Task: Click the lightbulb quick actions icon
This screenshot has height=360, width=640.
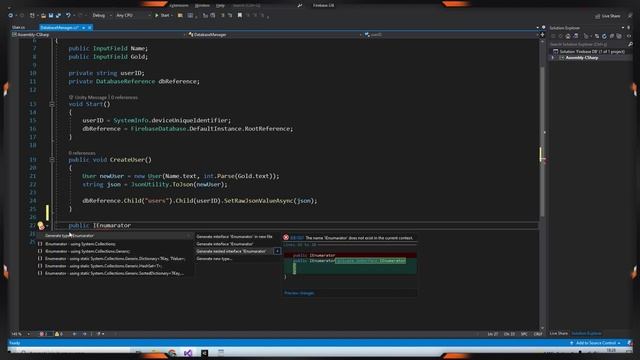Action: pos(41,225)
